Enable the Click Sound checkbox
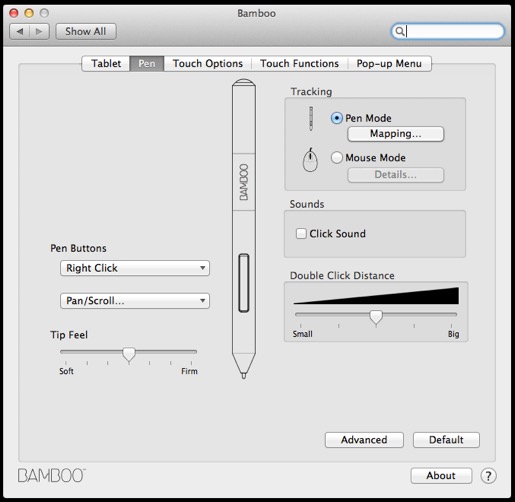Image resolution: width=515 pixels, height=502 pixels. pos(301,233)
